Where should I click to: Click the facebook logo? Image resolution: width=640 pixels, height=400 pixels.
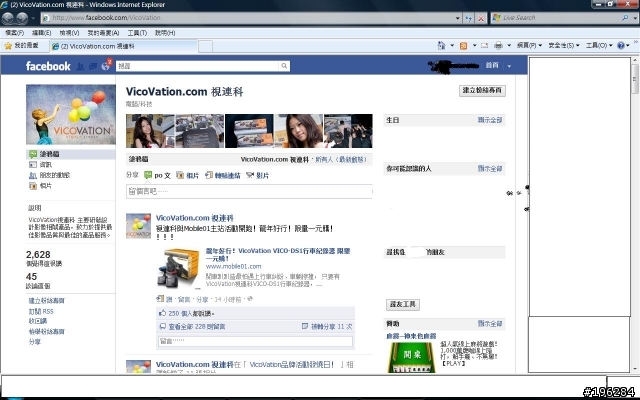click(48, 66)
